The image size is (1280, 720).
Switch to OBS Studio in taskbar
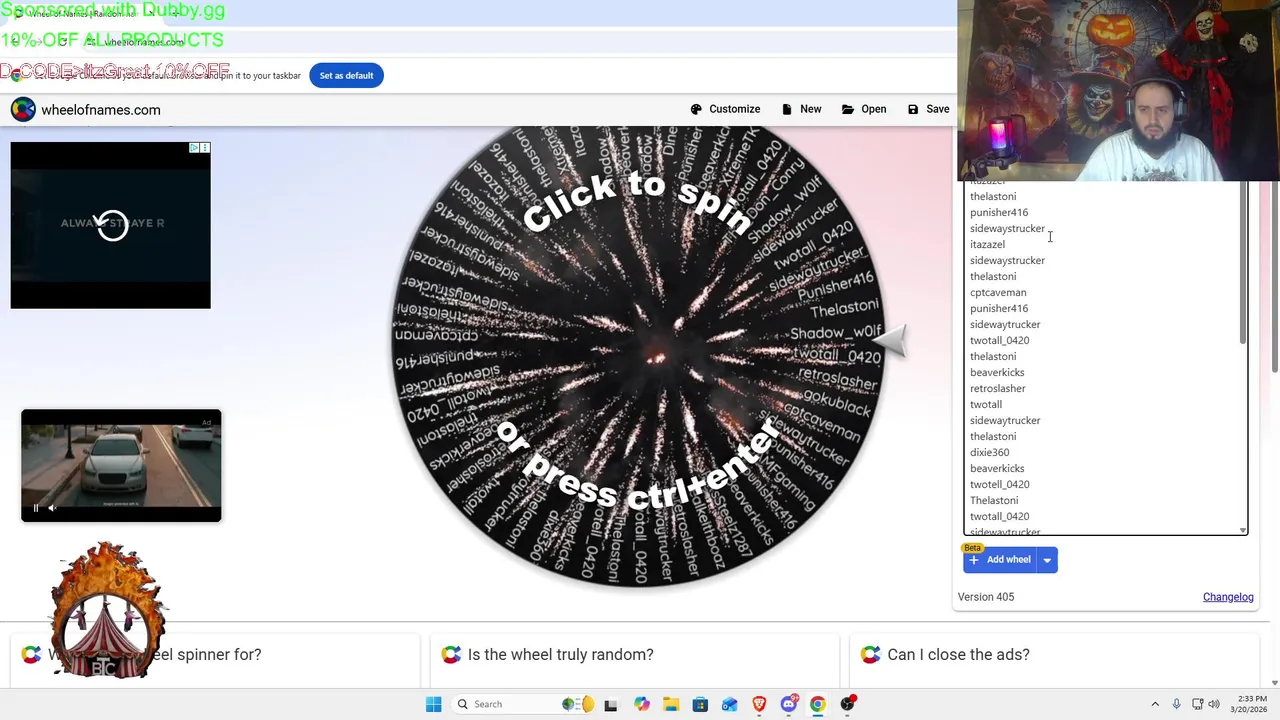[x=848, y=704]
